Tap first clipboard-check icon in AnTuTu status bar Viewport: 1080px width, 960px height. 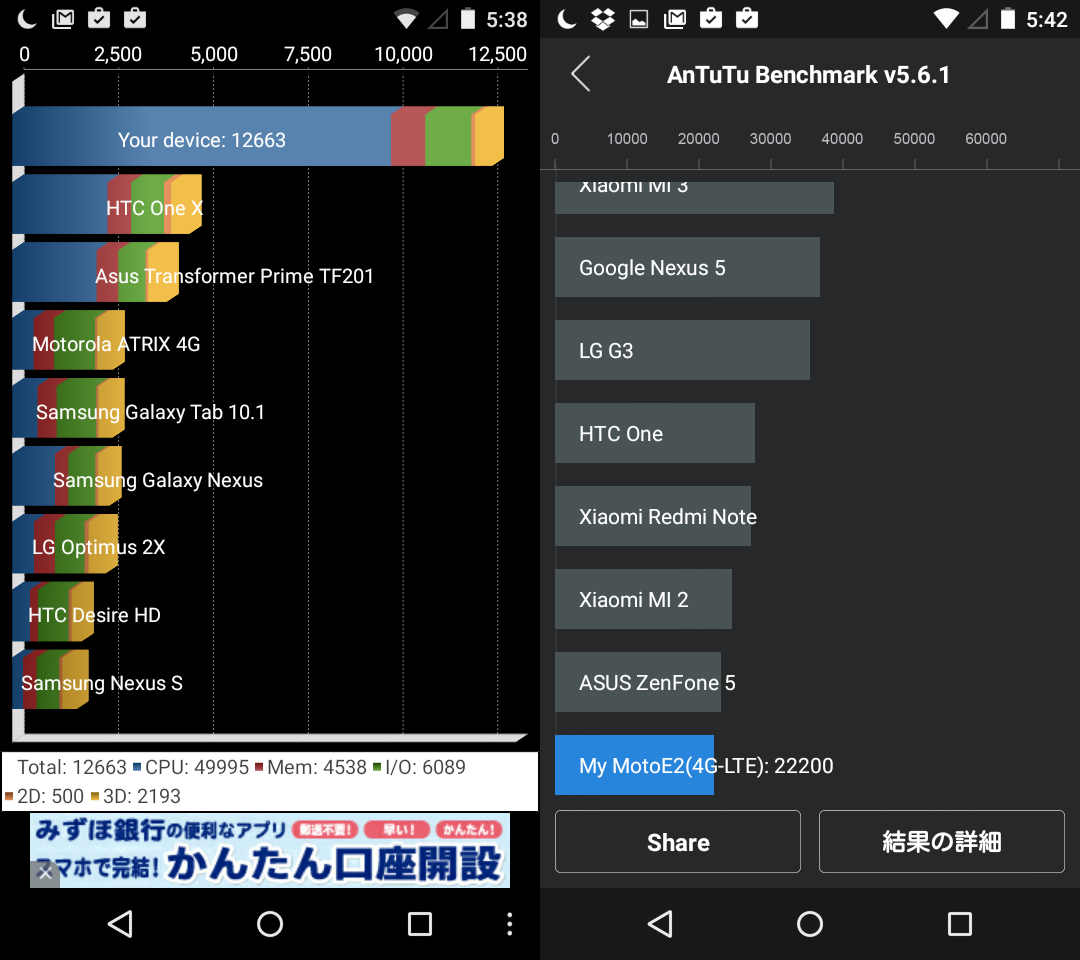(x=711, y=18)
